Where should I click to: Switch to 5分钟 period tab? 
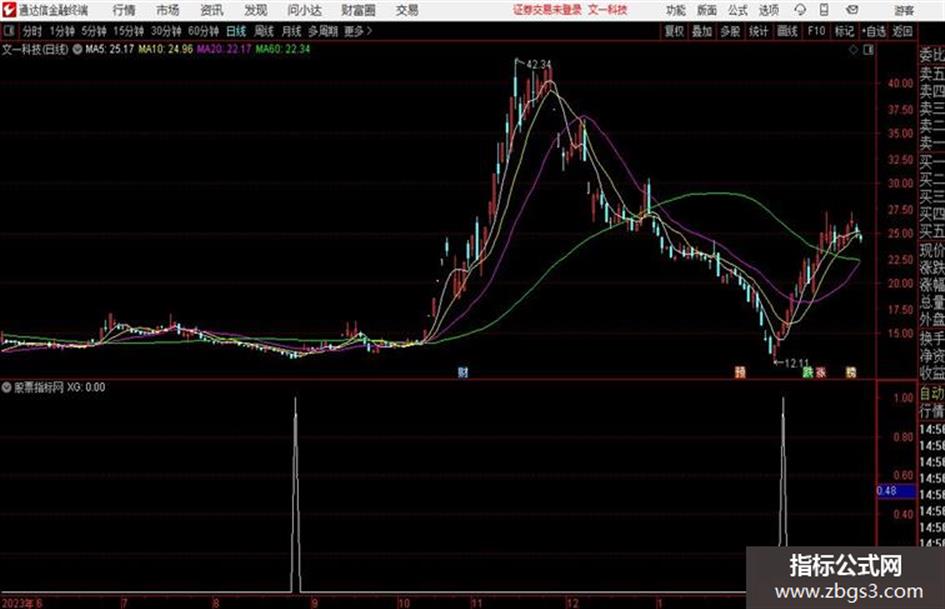click(x=94, y=31)
